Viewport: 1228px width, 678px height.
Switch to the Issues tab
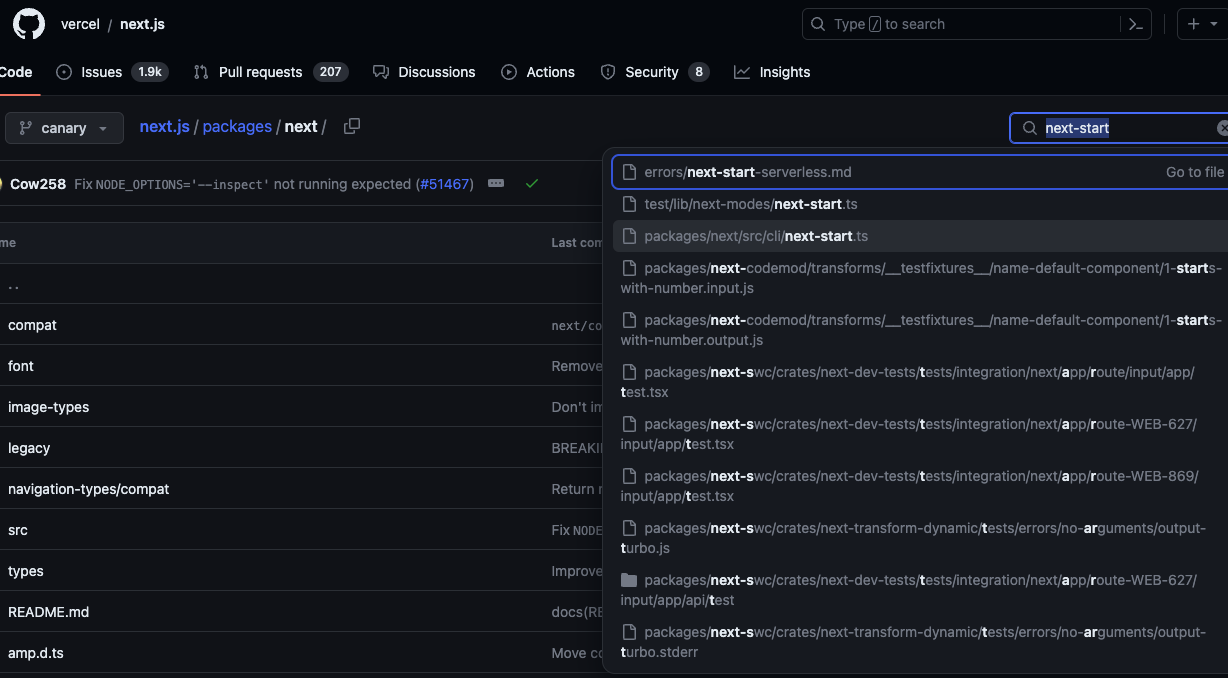112,72
